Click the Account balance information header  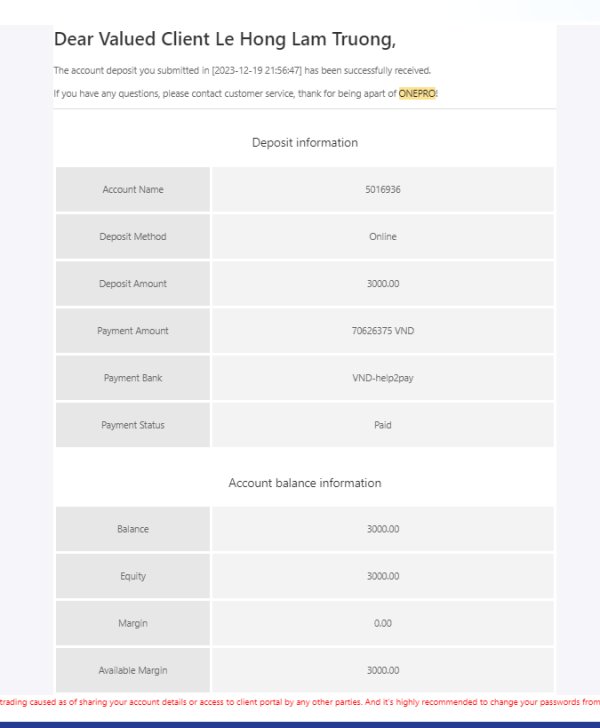[304, 483]
